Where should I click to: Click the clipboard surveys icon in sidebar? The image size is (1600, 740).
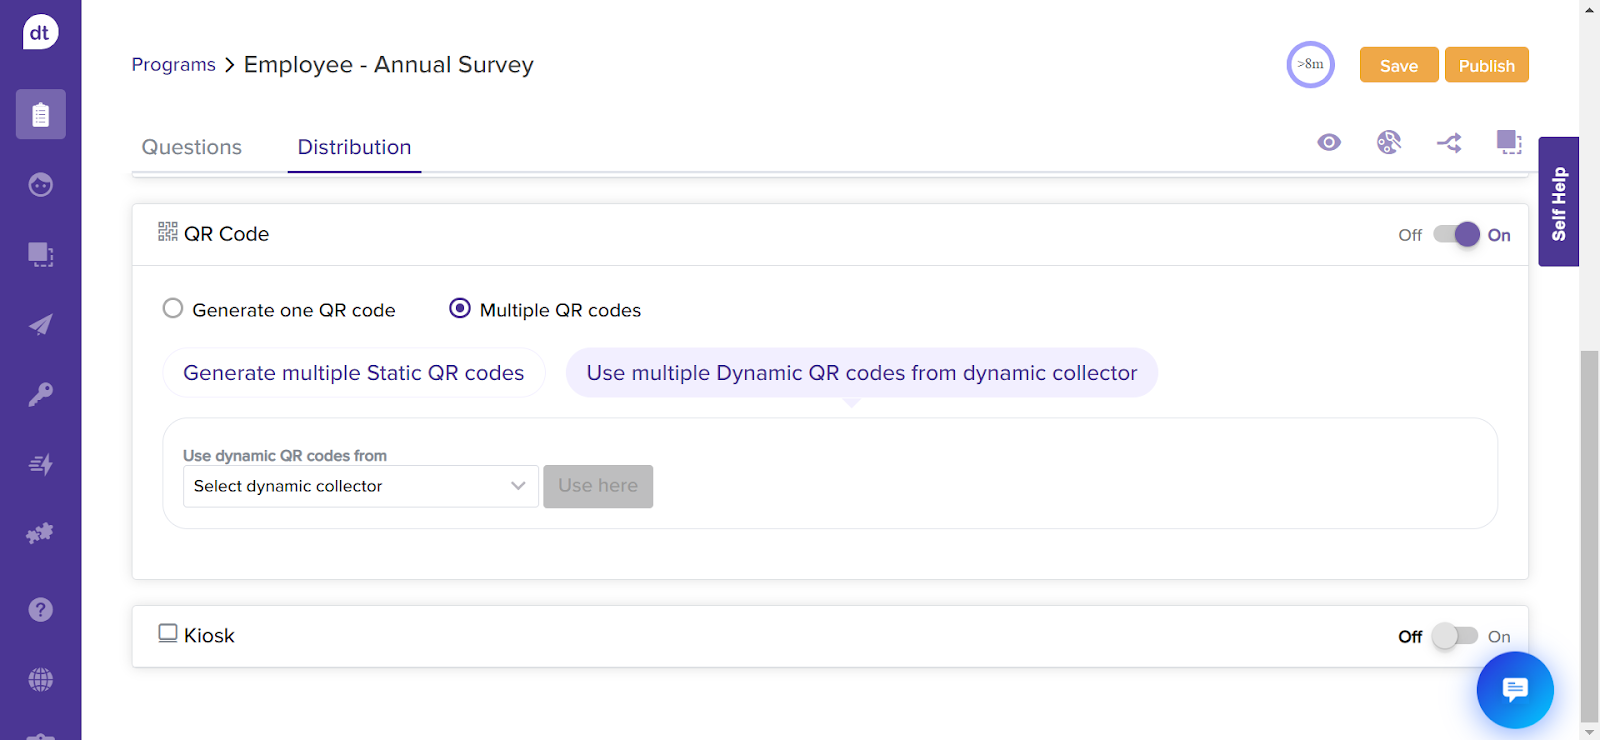pos(41,115)
